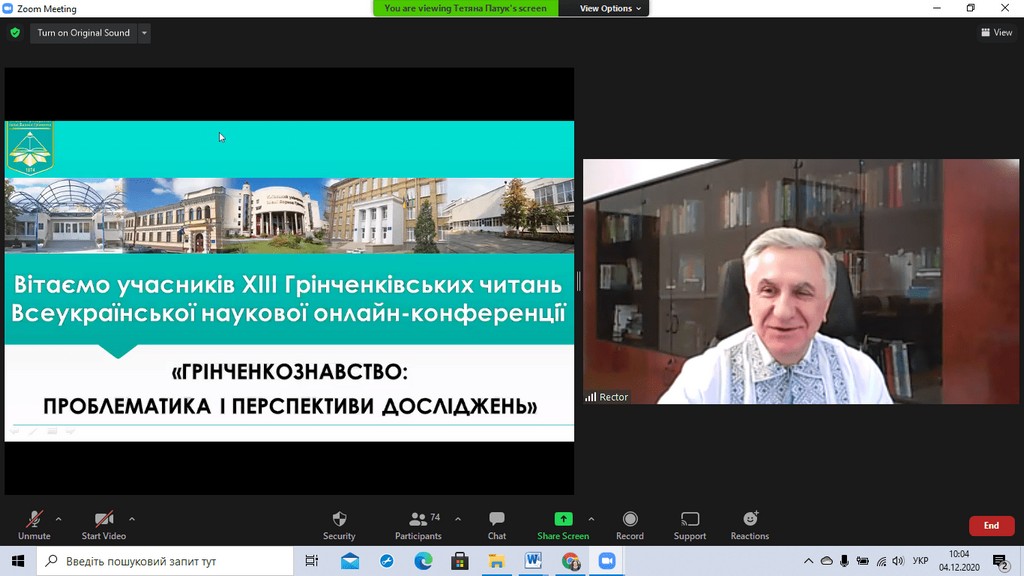The image size is (1024, 576).
Task: Expand video options chevron next to Start Video
Action: 131,516
